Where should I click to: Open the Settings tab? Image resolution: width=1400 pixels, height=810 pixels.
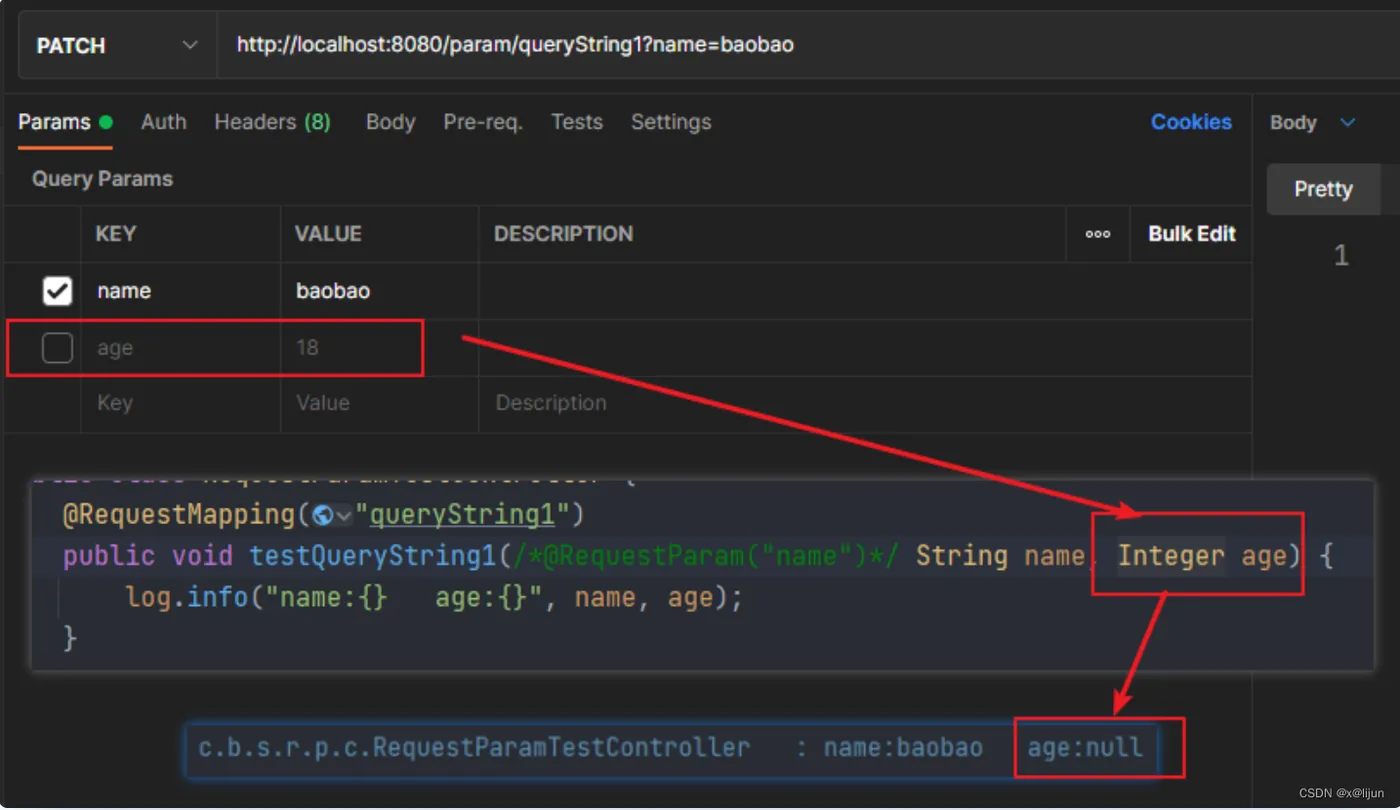coord(671,122)
